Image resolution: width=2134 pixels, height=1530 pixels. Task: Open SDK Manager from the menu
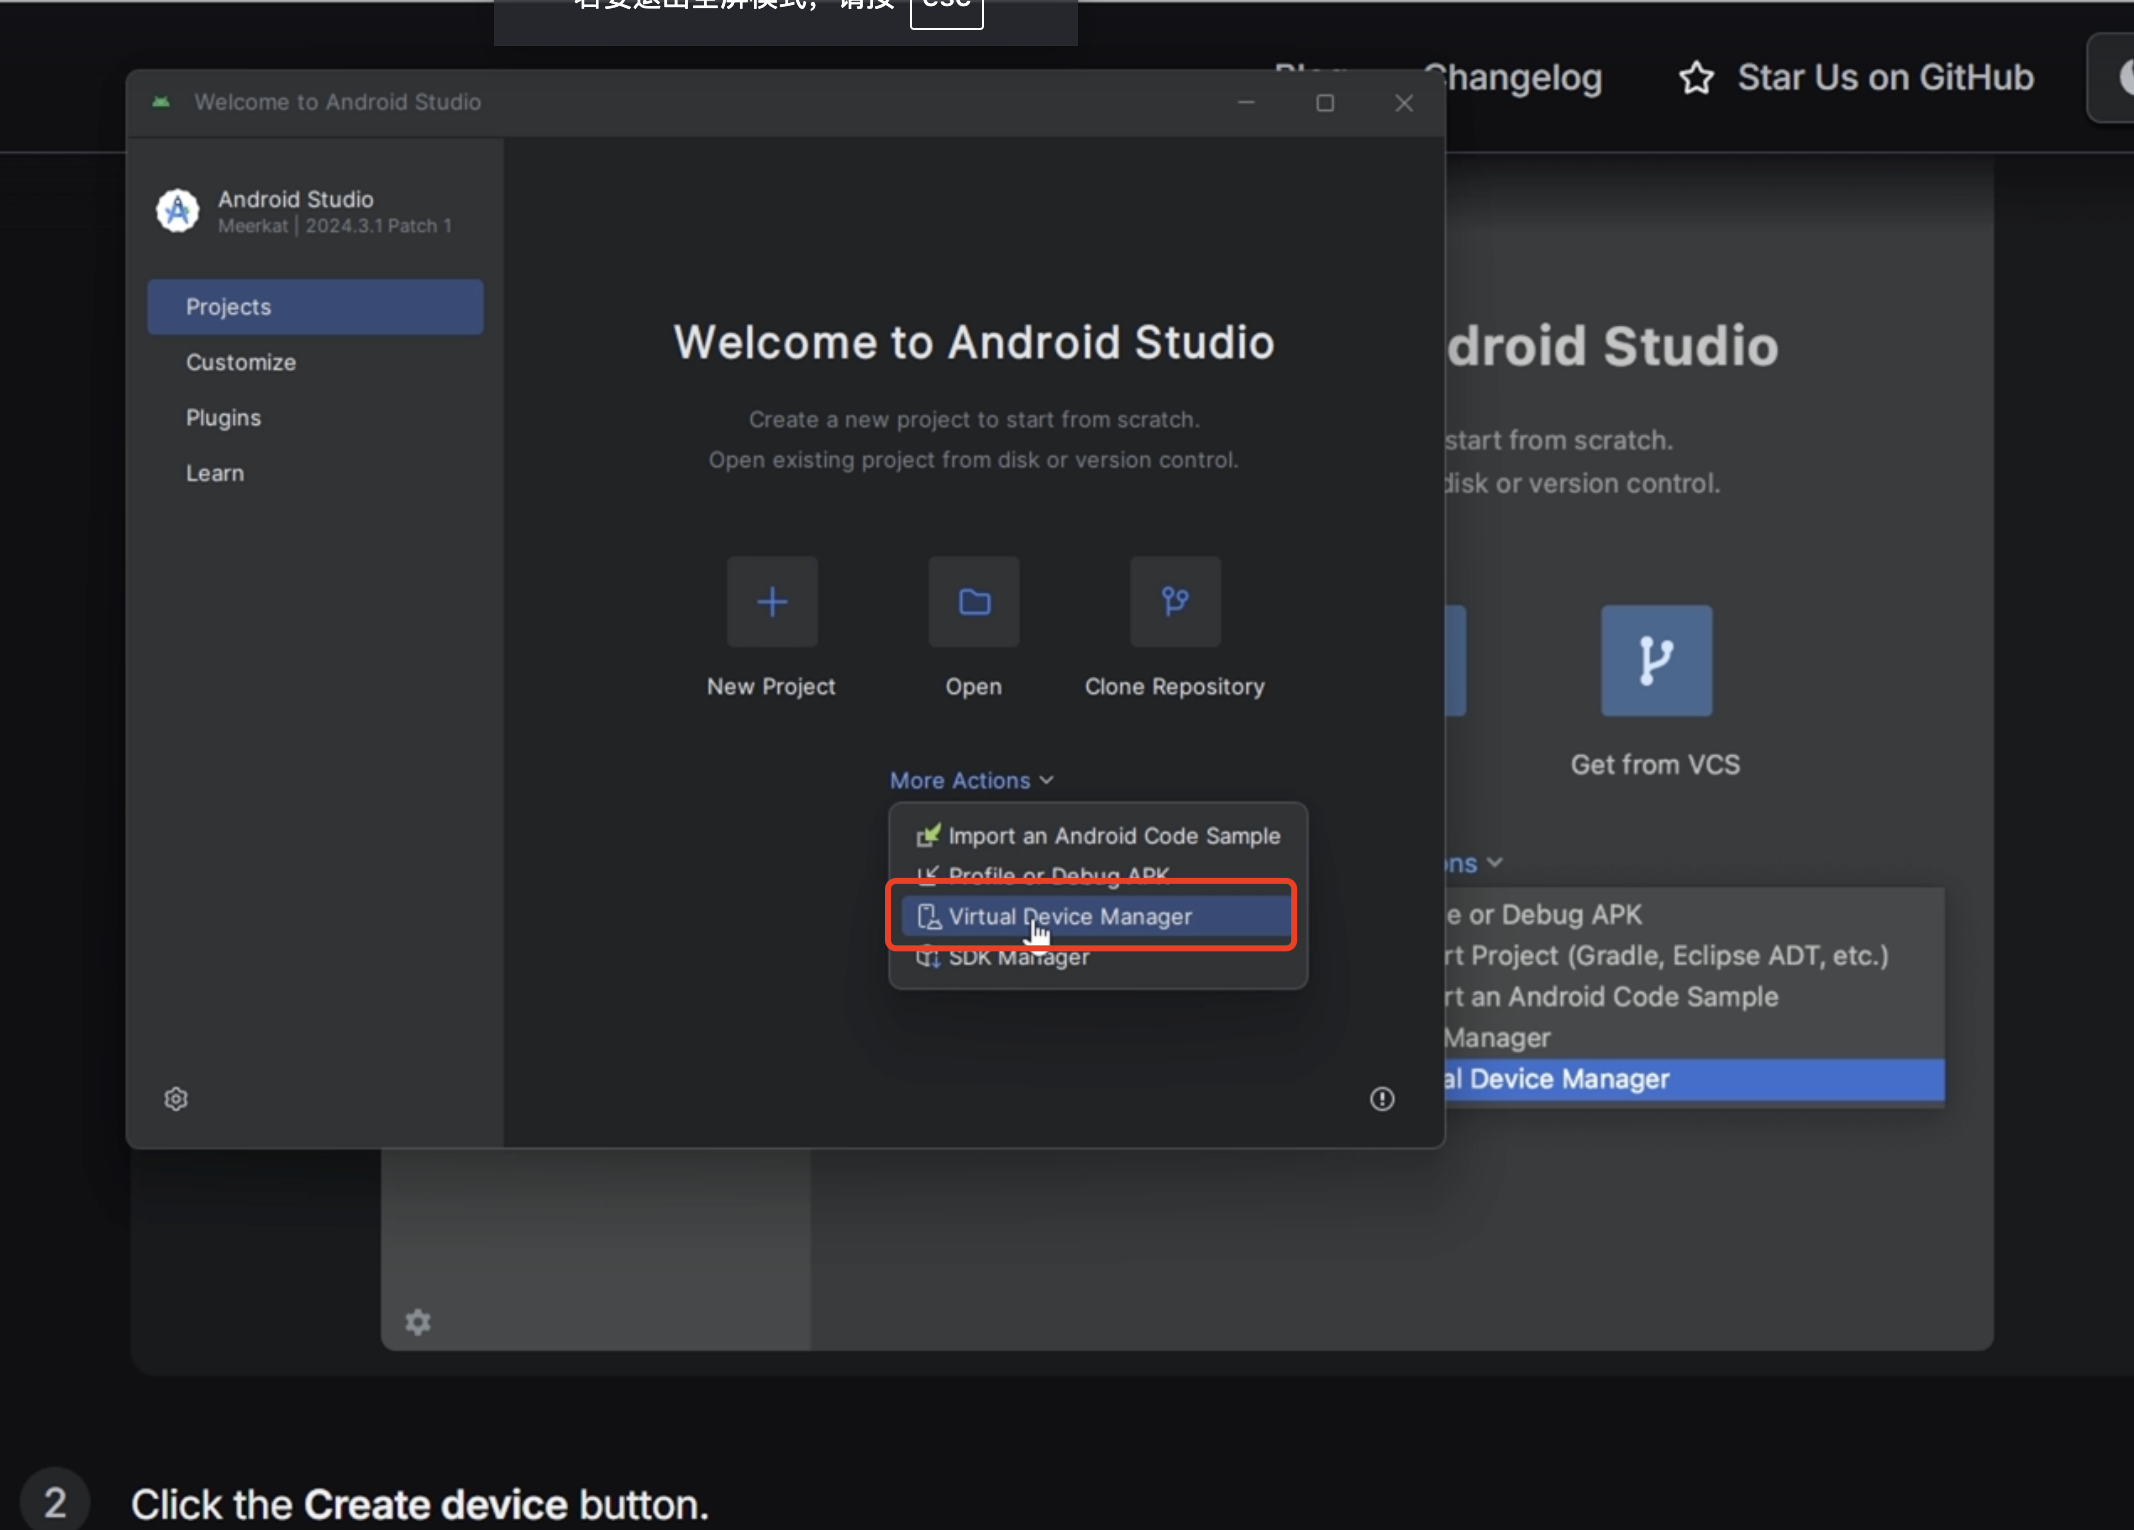[1018, 960]
